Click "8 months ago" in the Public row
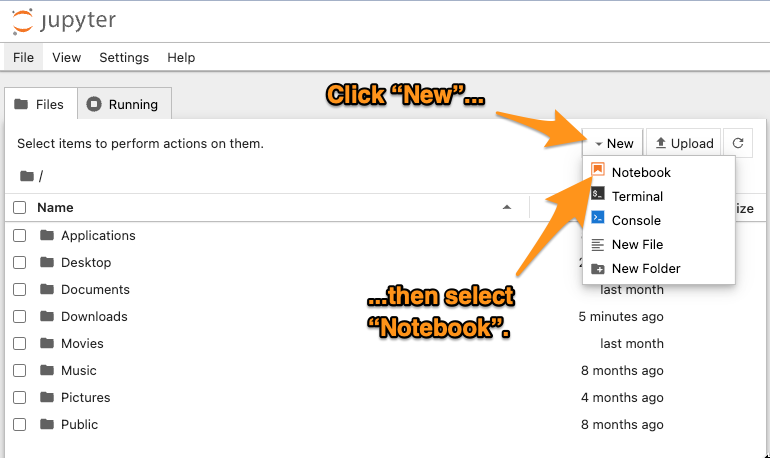The width and height of the screenshot is (770, 458). (x=622, y=425)
